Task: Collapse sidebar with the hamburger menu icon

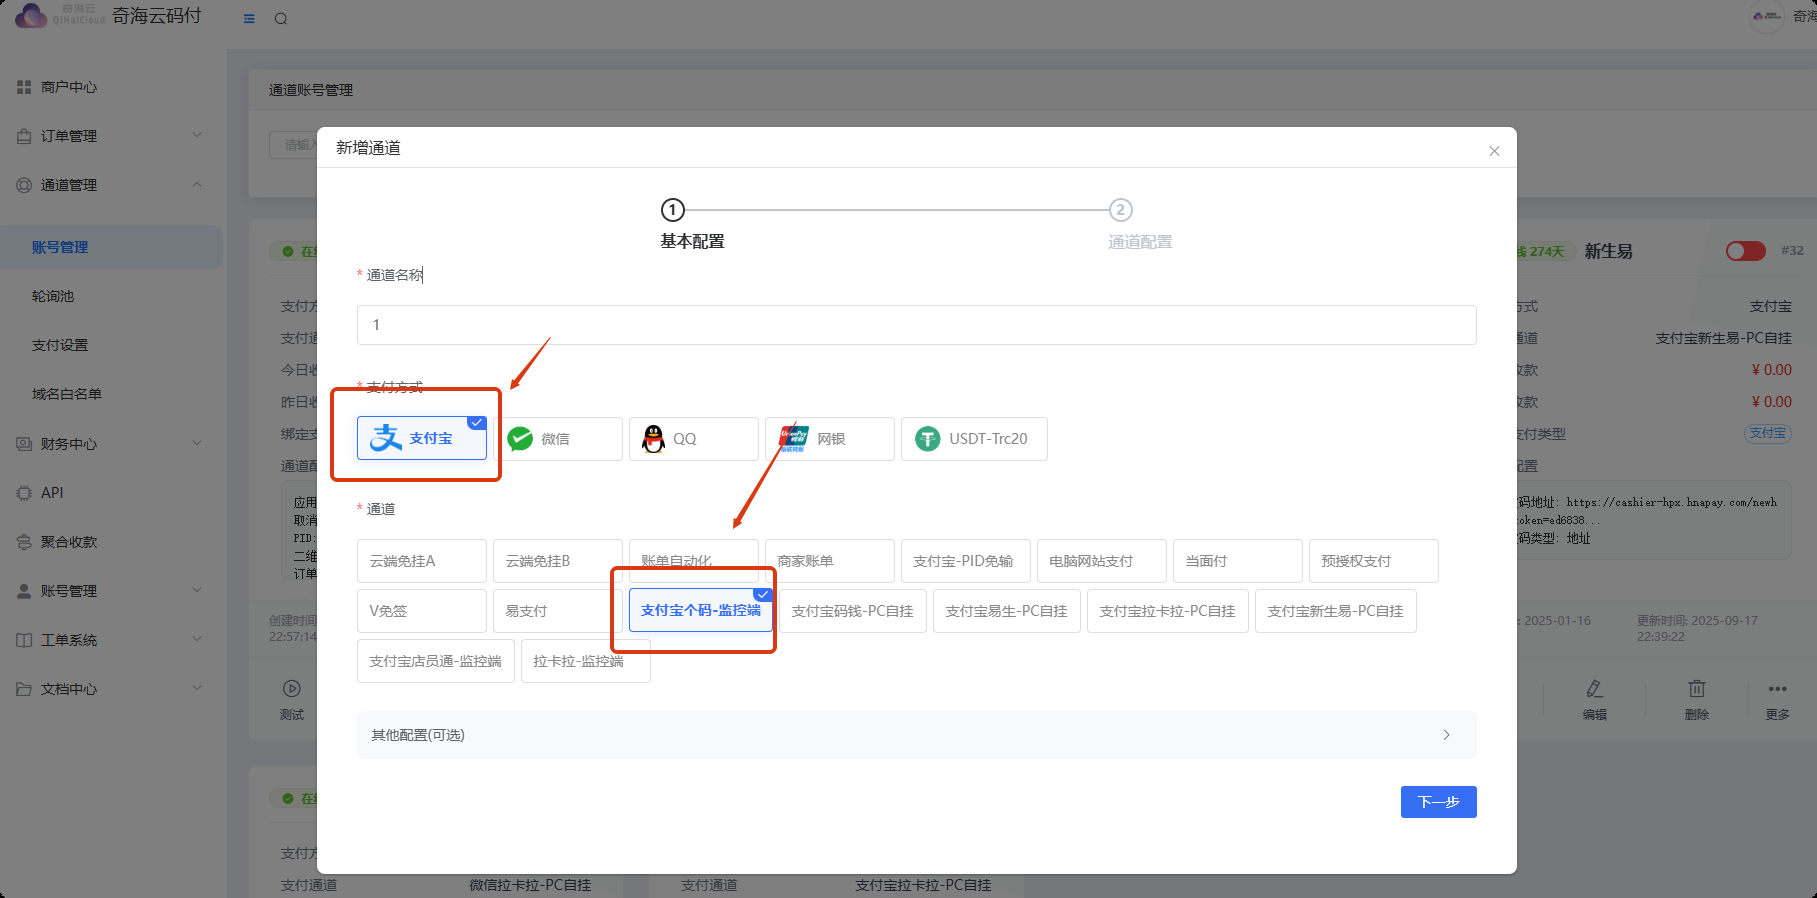Action: click(249, 19)
